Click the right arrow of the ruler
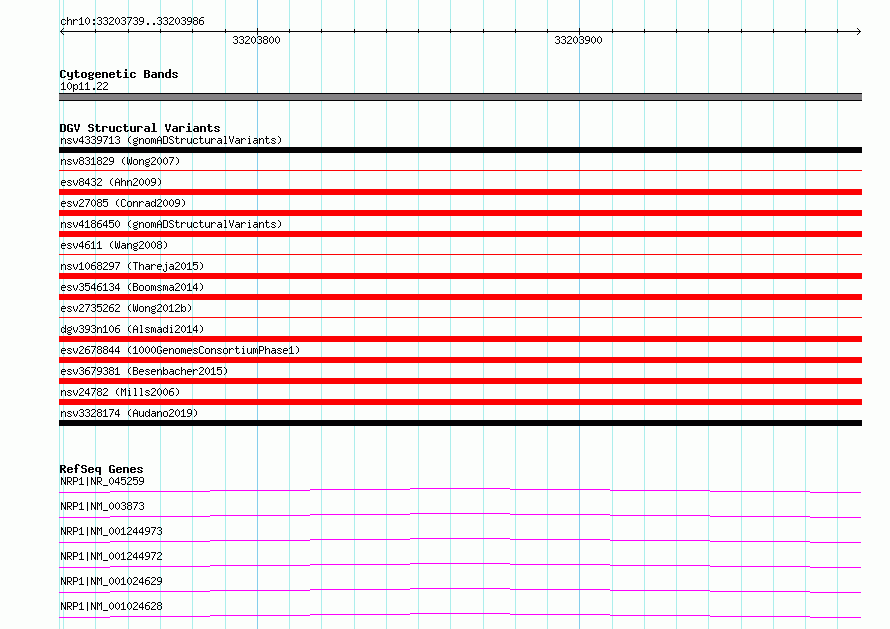890x629 pixels. (858, 31)
